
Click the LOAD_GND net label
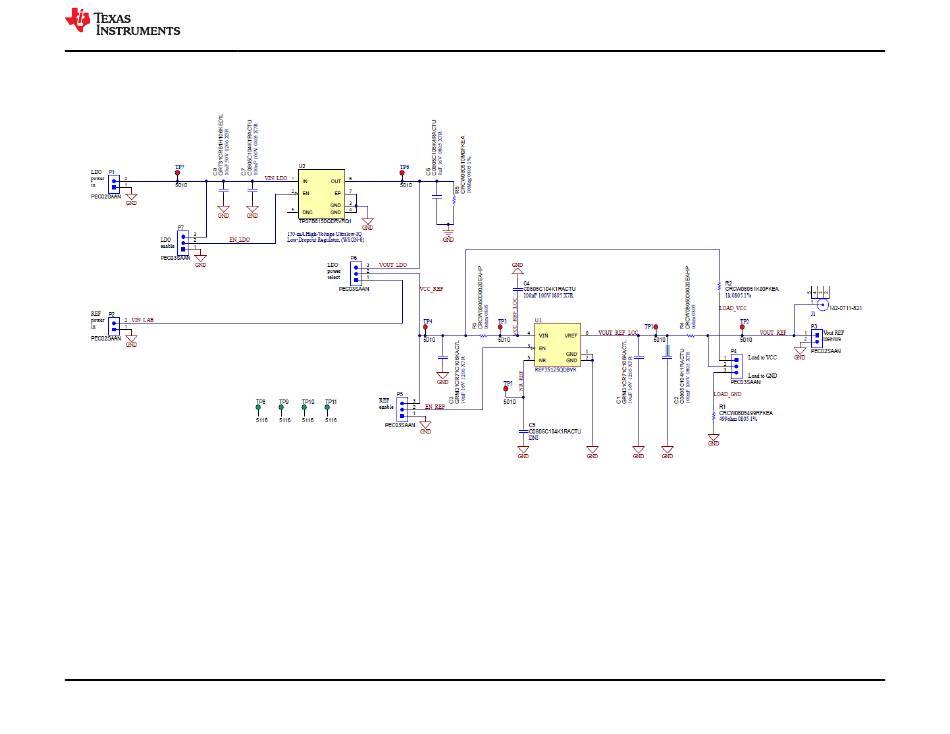[x=728, y=394]
